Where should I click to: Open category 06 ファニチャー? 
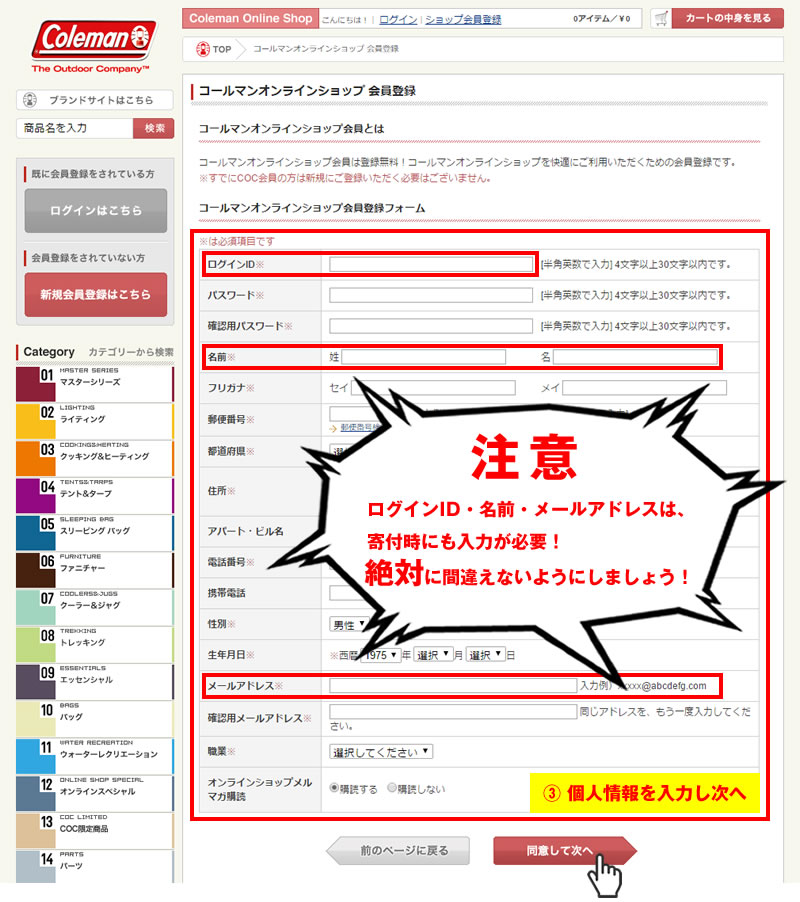point(95,570)
